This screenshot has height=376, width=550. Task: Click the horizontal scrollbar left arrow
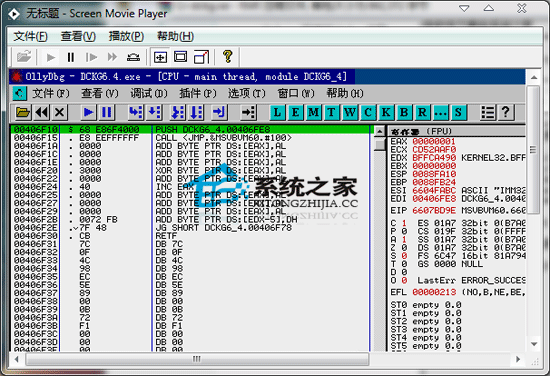coord(16,359)
